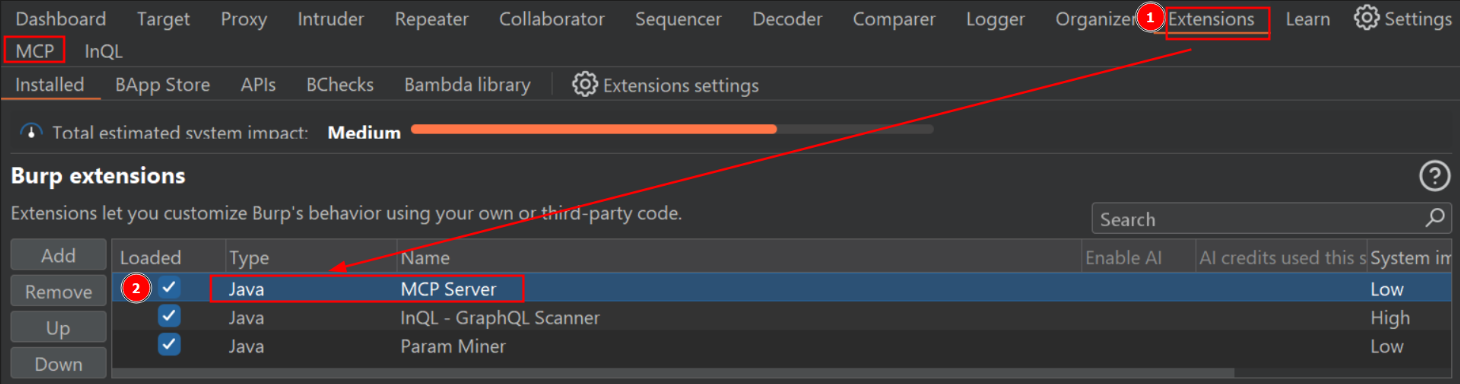The image size is (1460, 384).
Task: Open the Repeater tab
Action: 431,19
